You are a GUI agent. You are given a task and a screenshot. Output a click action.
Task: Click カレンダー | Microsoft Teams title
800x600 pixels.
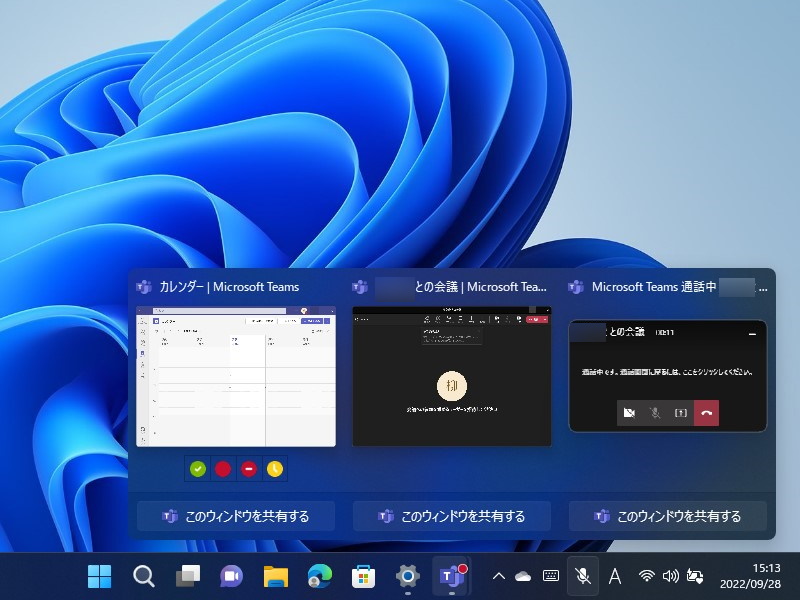pos(230,287)
